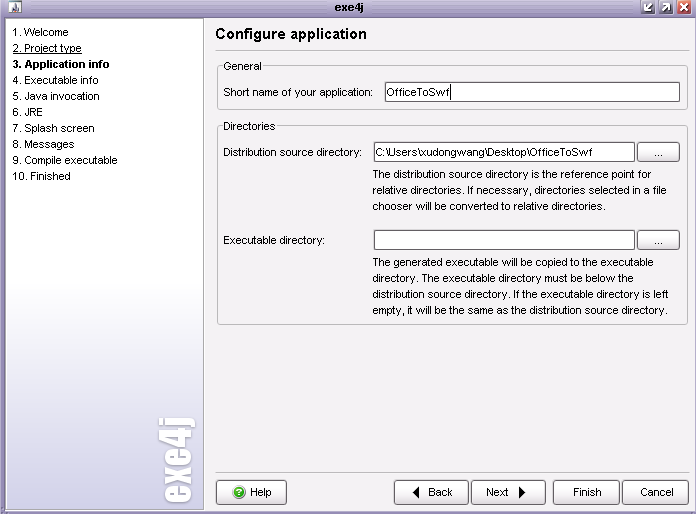Browse for the executable directory
696x514 pixels.
(x=658, y=240)
